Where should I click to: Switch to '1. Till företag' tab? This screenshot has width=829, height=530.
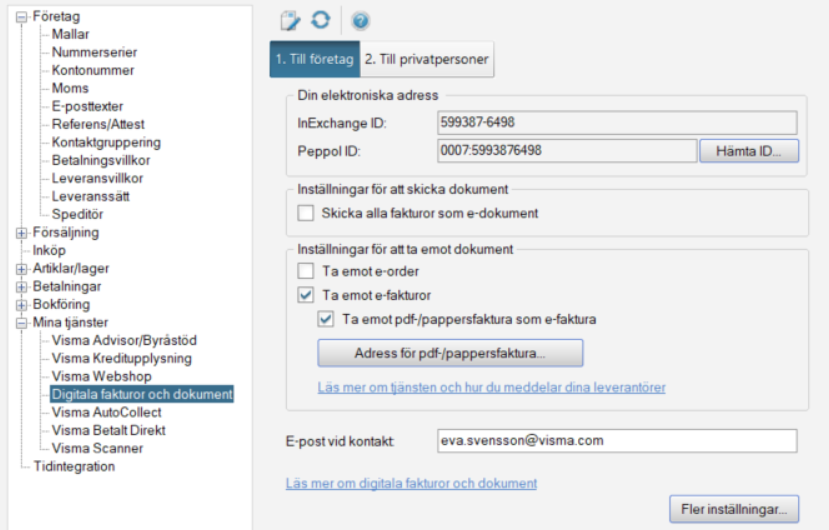315,59
